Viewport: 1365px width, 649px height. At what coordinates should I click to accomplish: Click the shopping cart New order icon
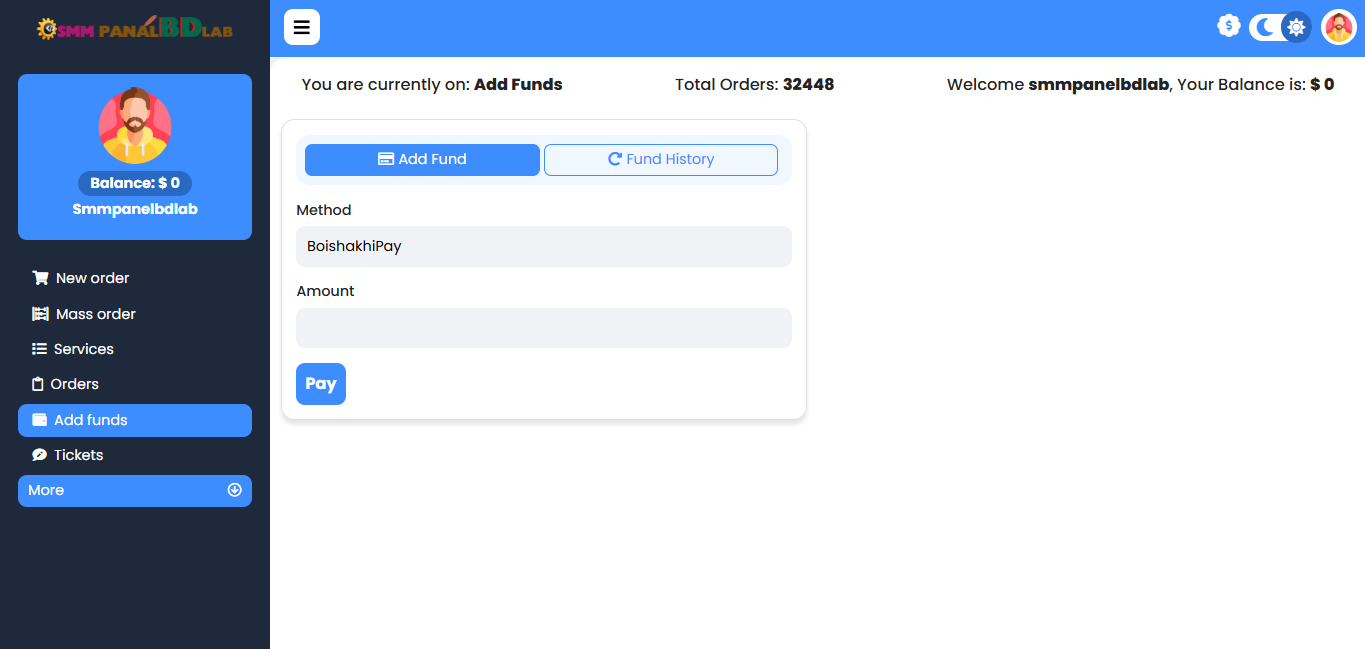(40, 278)
